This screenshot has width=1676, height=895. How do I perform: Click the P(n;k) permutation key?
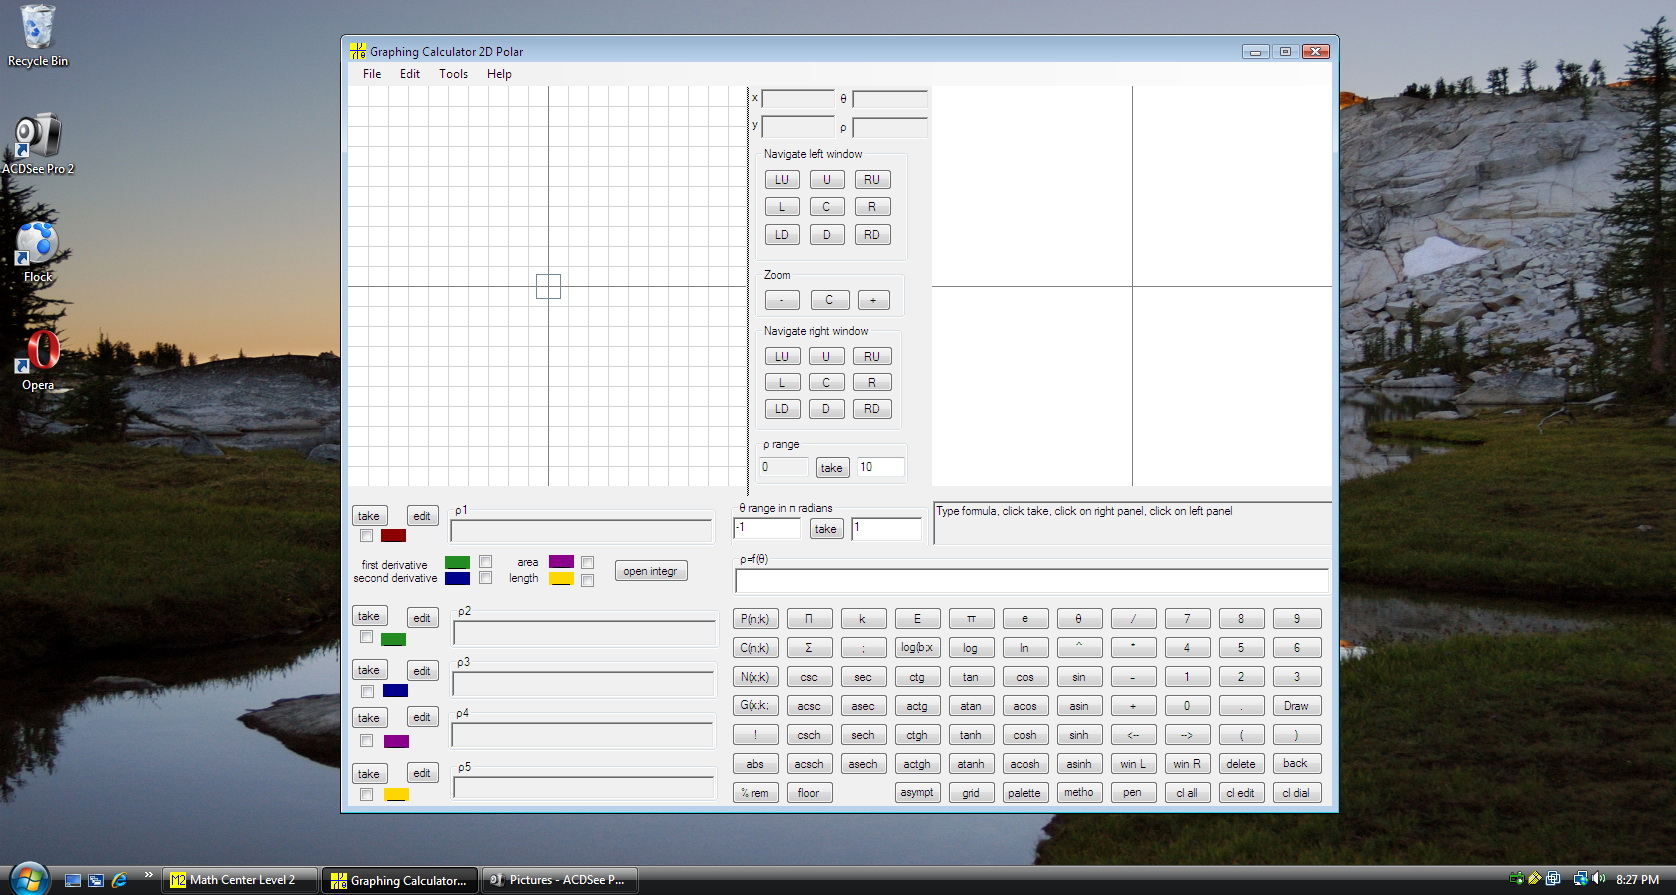coord(755,619)
